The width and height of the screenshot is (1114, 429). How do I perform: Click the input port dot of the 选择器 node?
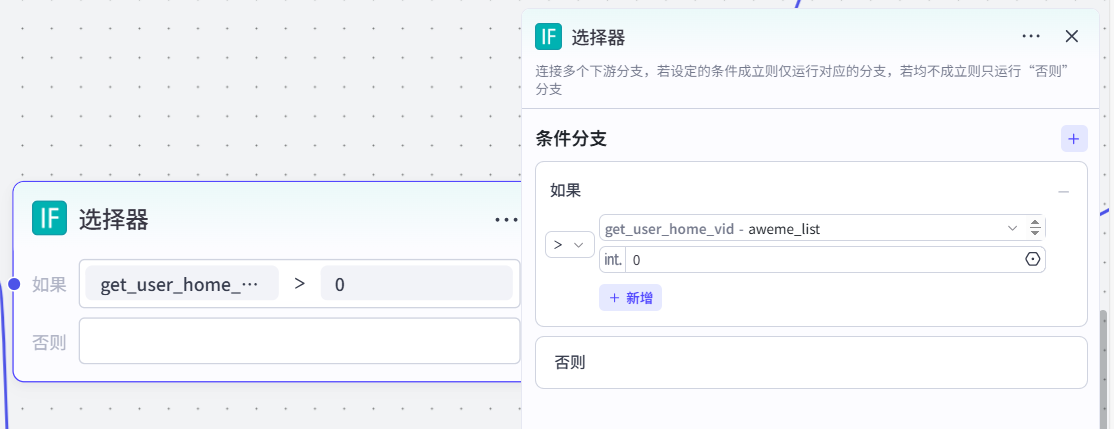[x=14, y=284]
